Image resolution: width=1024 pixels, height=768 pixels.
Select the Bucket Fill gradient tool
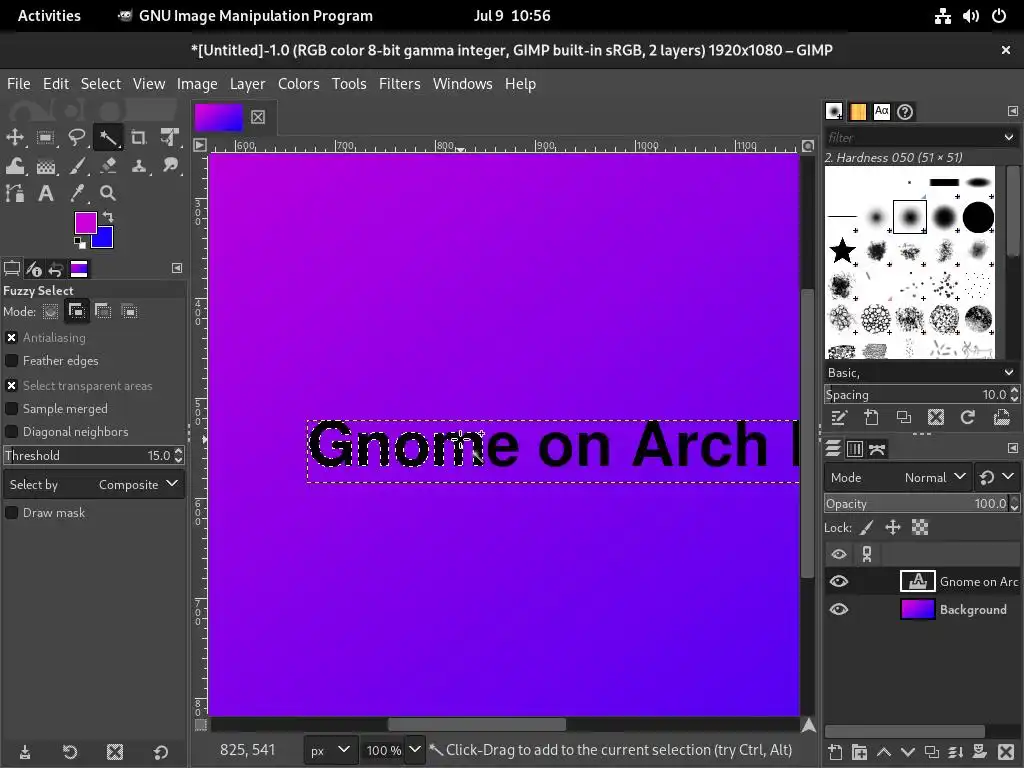46,165
